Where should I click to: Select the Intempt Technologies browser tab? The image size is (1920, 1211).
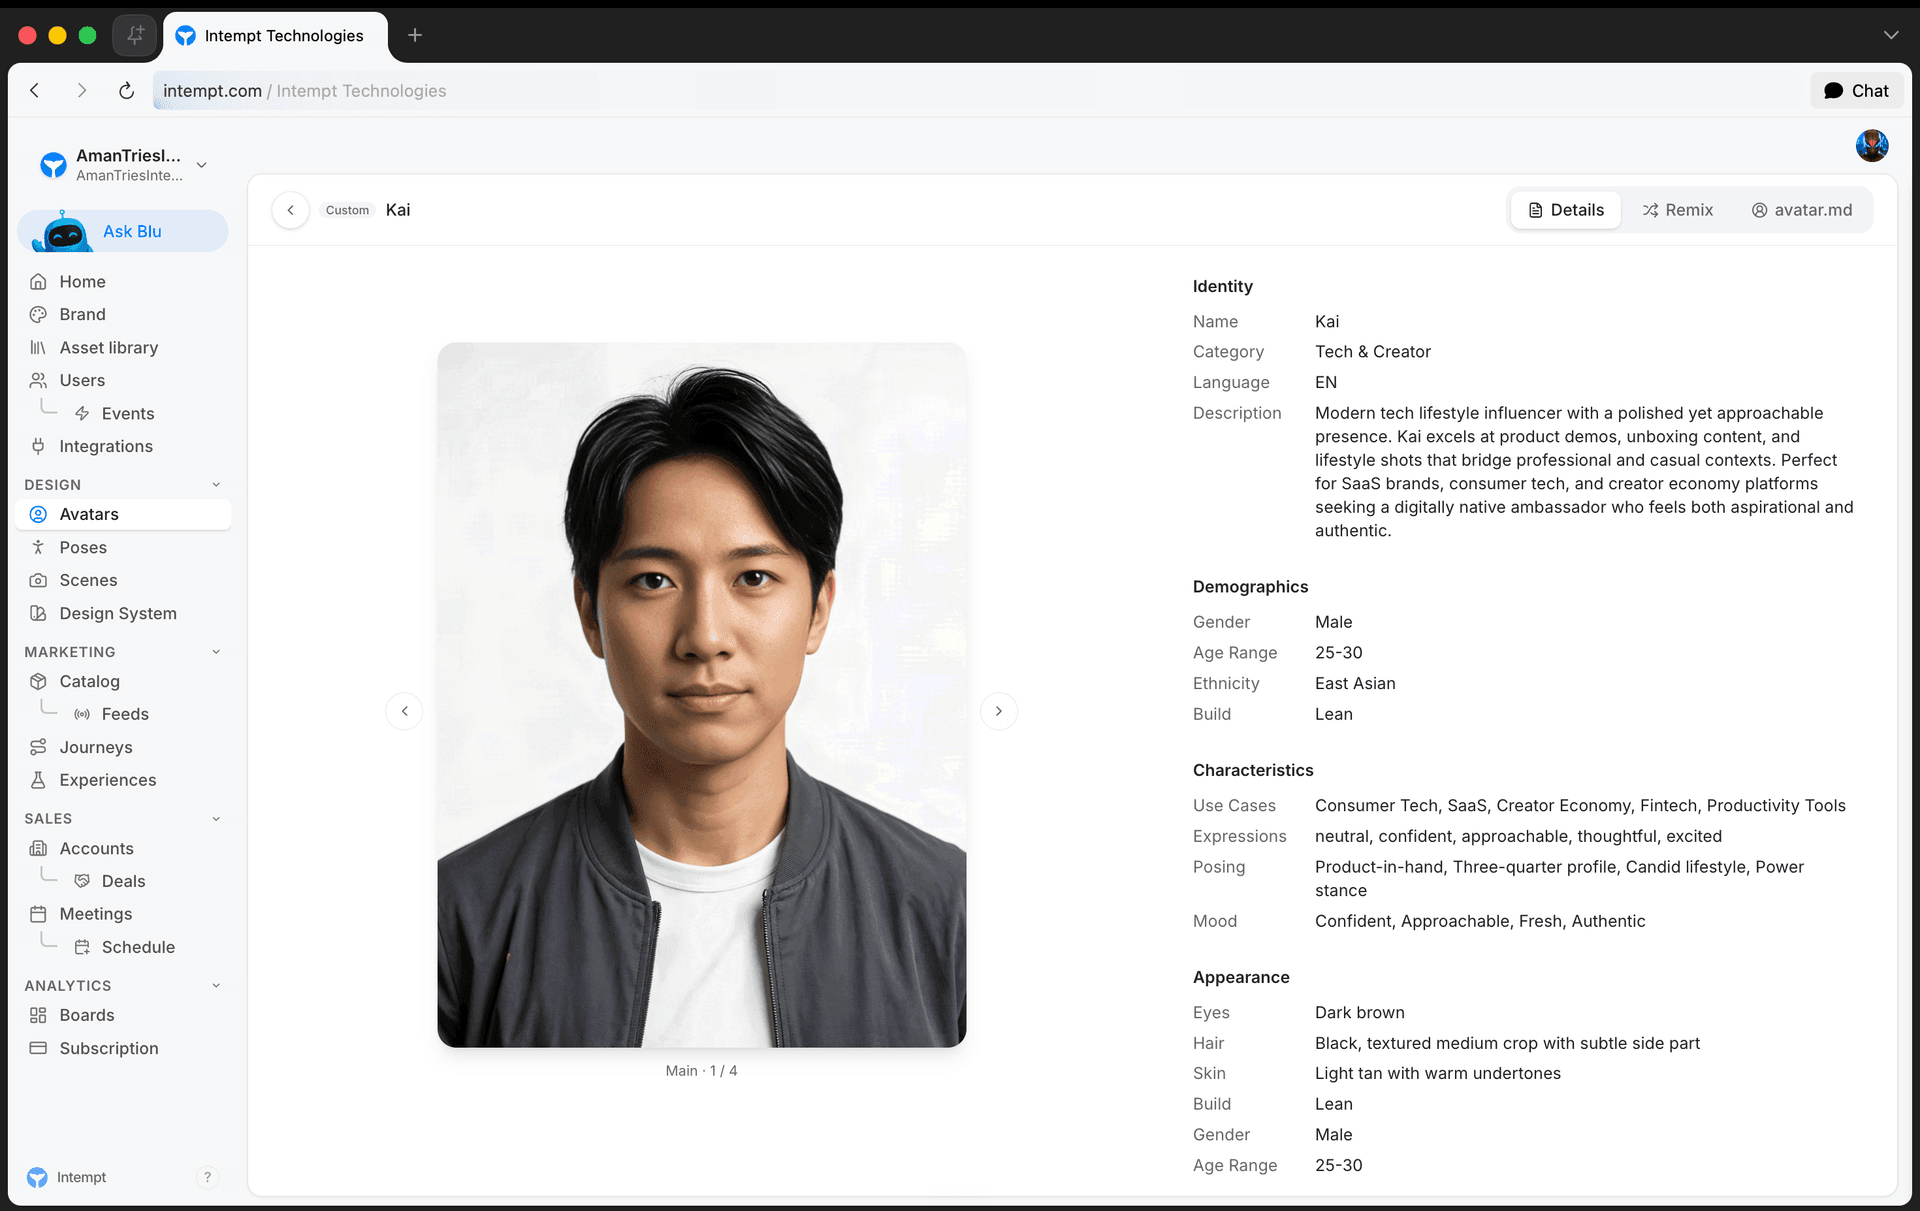275,36
